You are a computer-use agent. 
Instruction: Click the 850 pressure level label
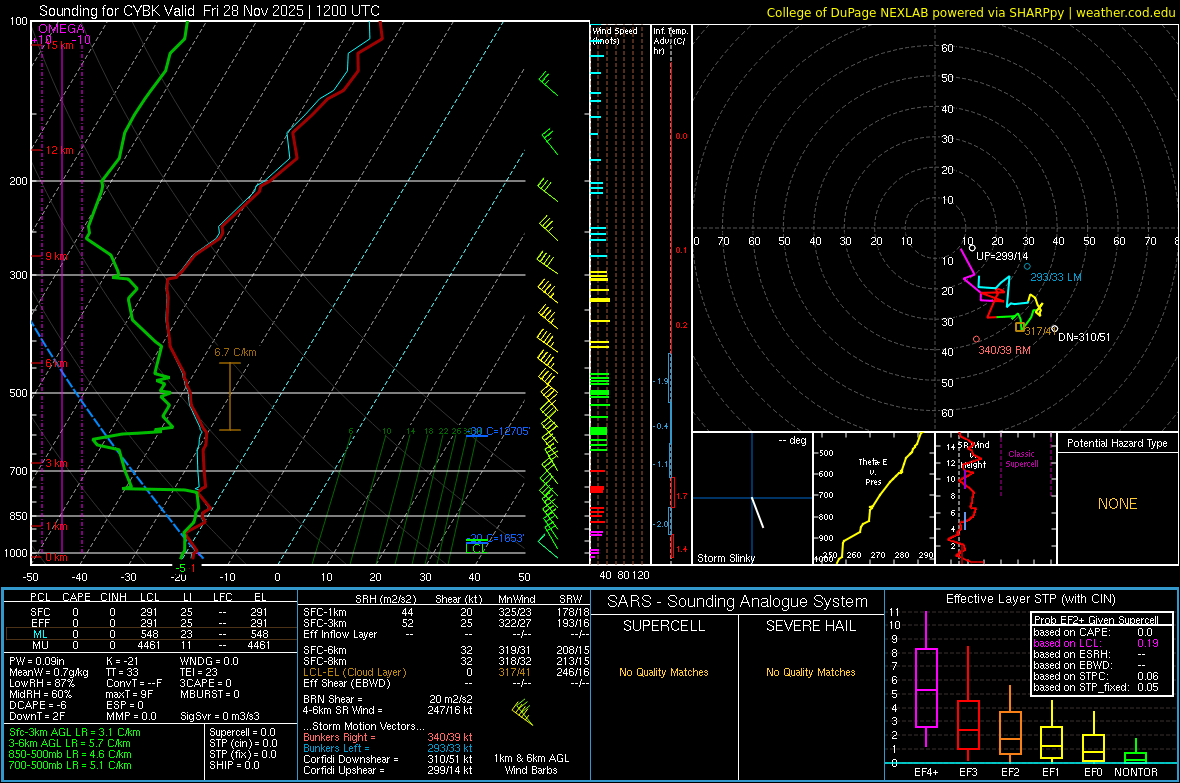(x=18, y=516)
